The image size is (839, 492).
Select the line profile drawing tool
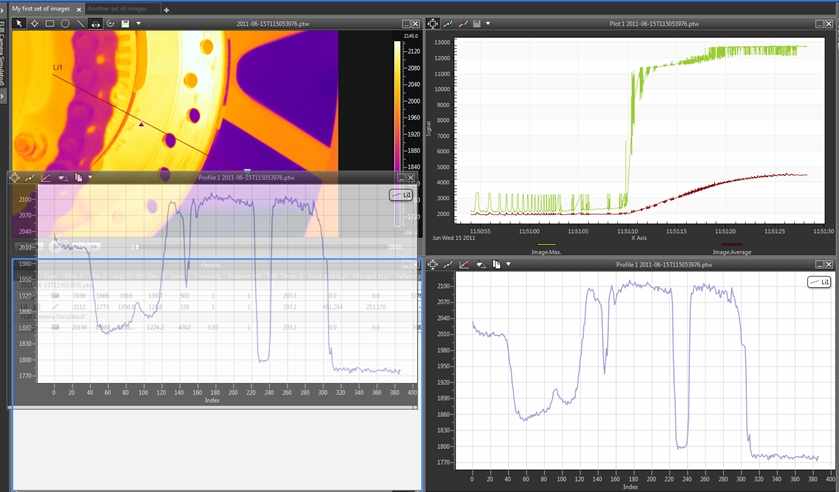point(80,23)
